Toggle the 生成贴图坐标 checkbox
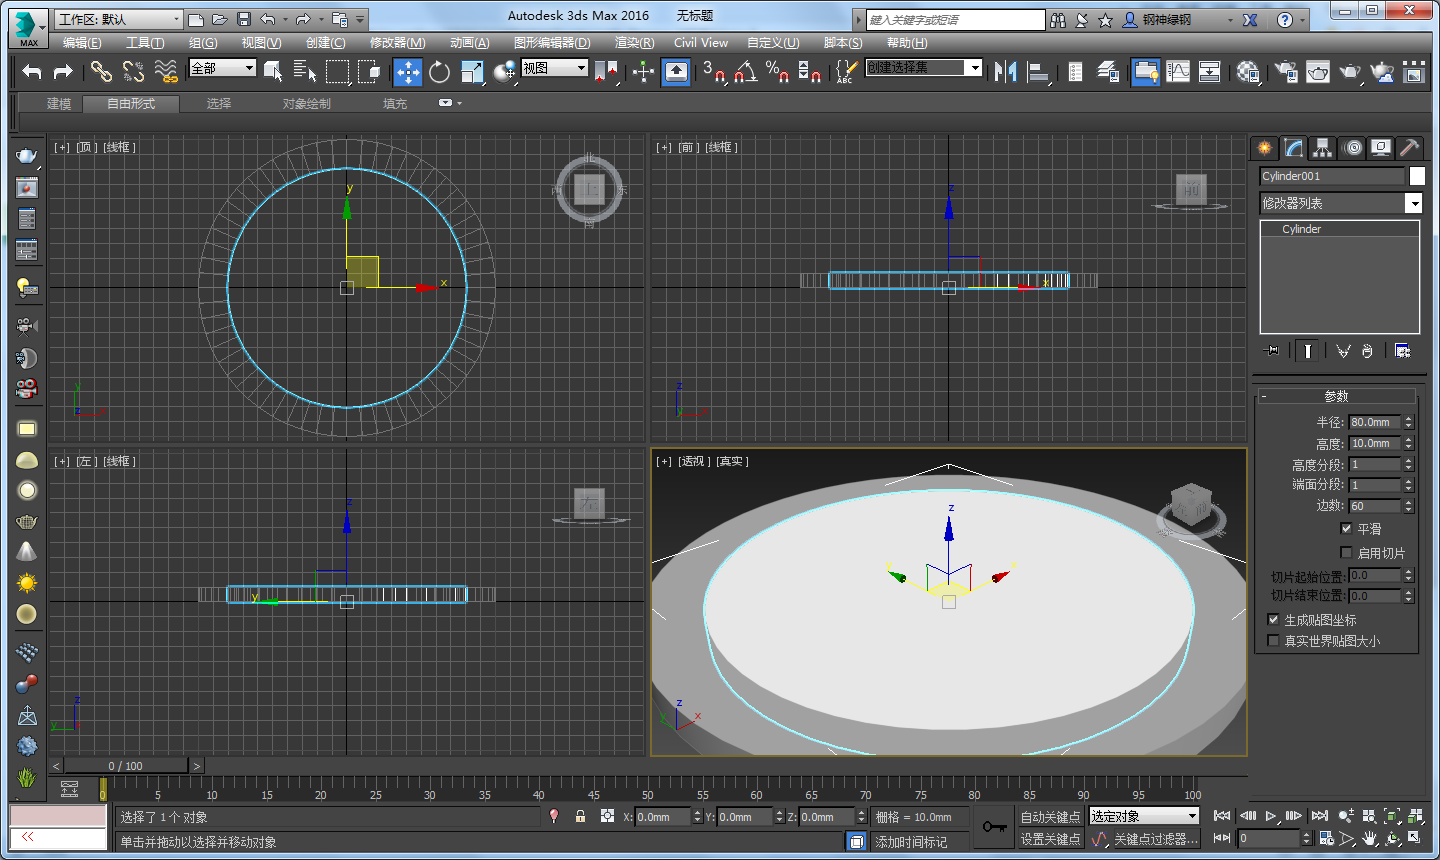 pyautogui.click(x=1273, y=620)
